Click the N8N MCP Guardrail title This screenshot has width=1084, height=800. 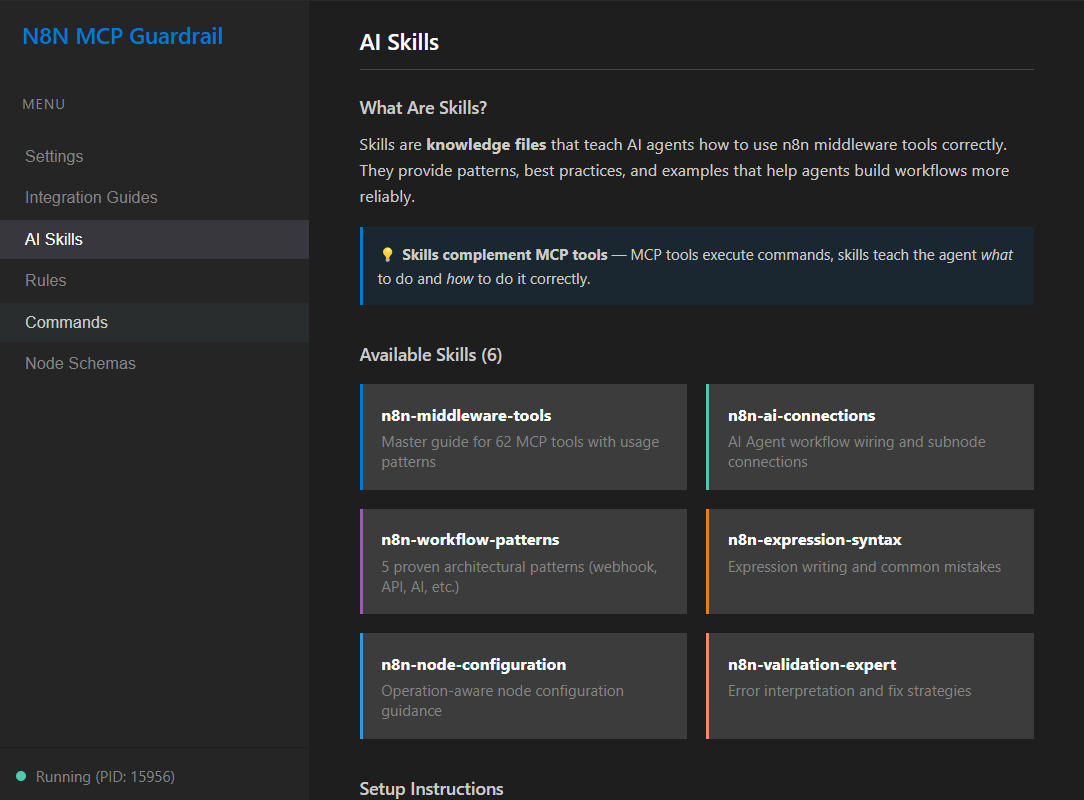click(x=122, y=36)
